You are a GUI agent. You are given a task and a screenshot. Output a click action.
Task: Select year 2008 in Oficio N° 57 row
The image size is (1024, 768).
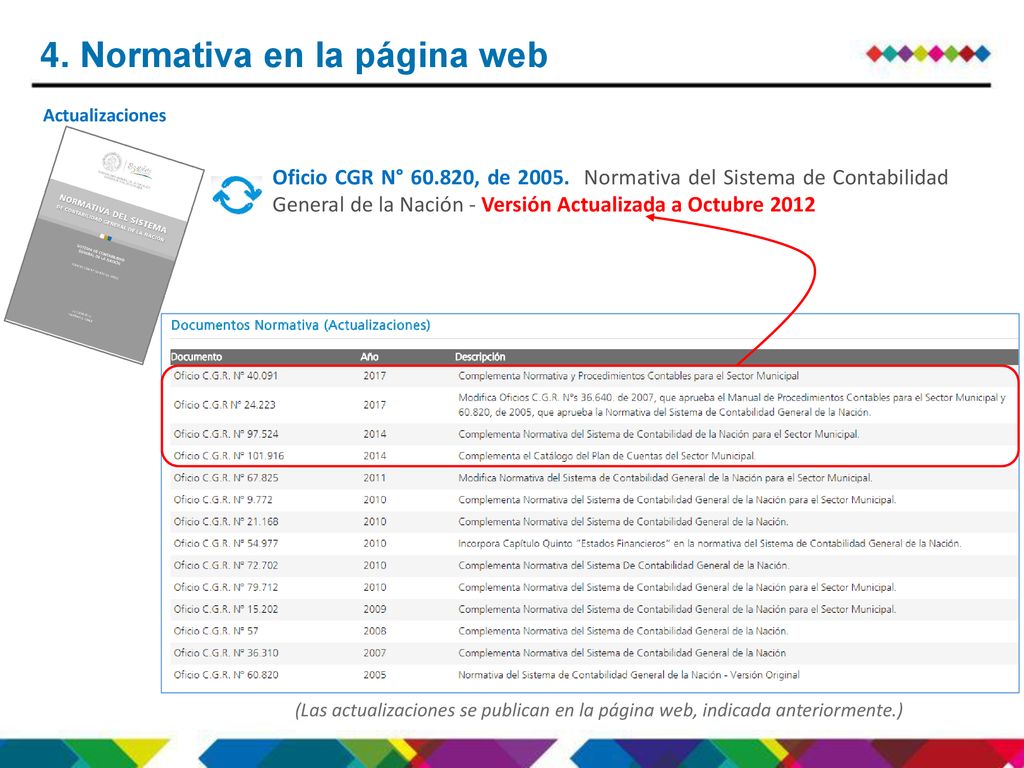374,631
